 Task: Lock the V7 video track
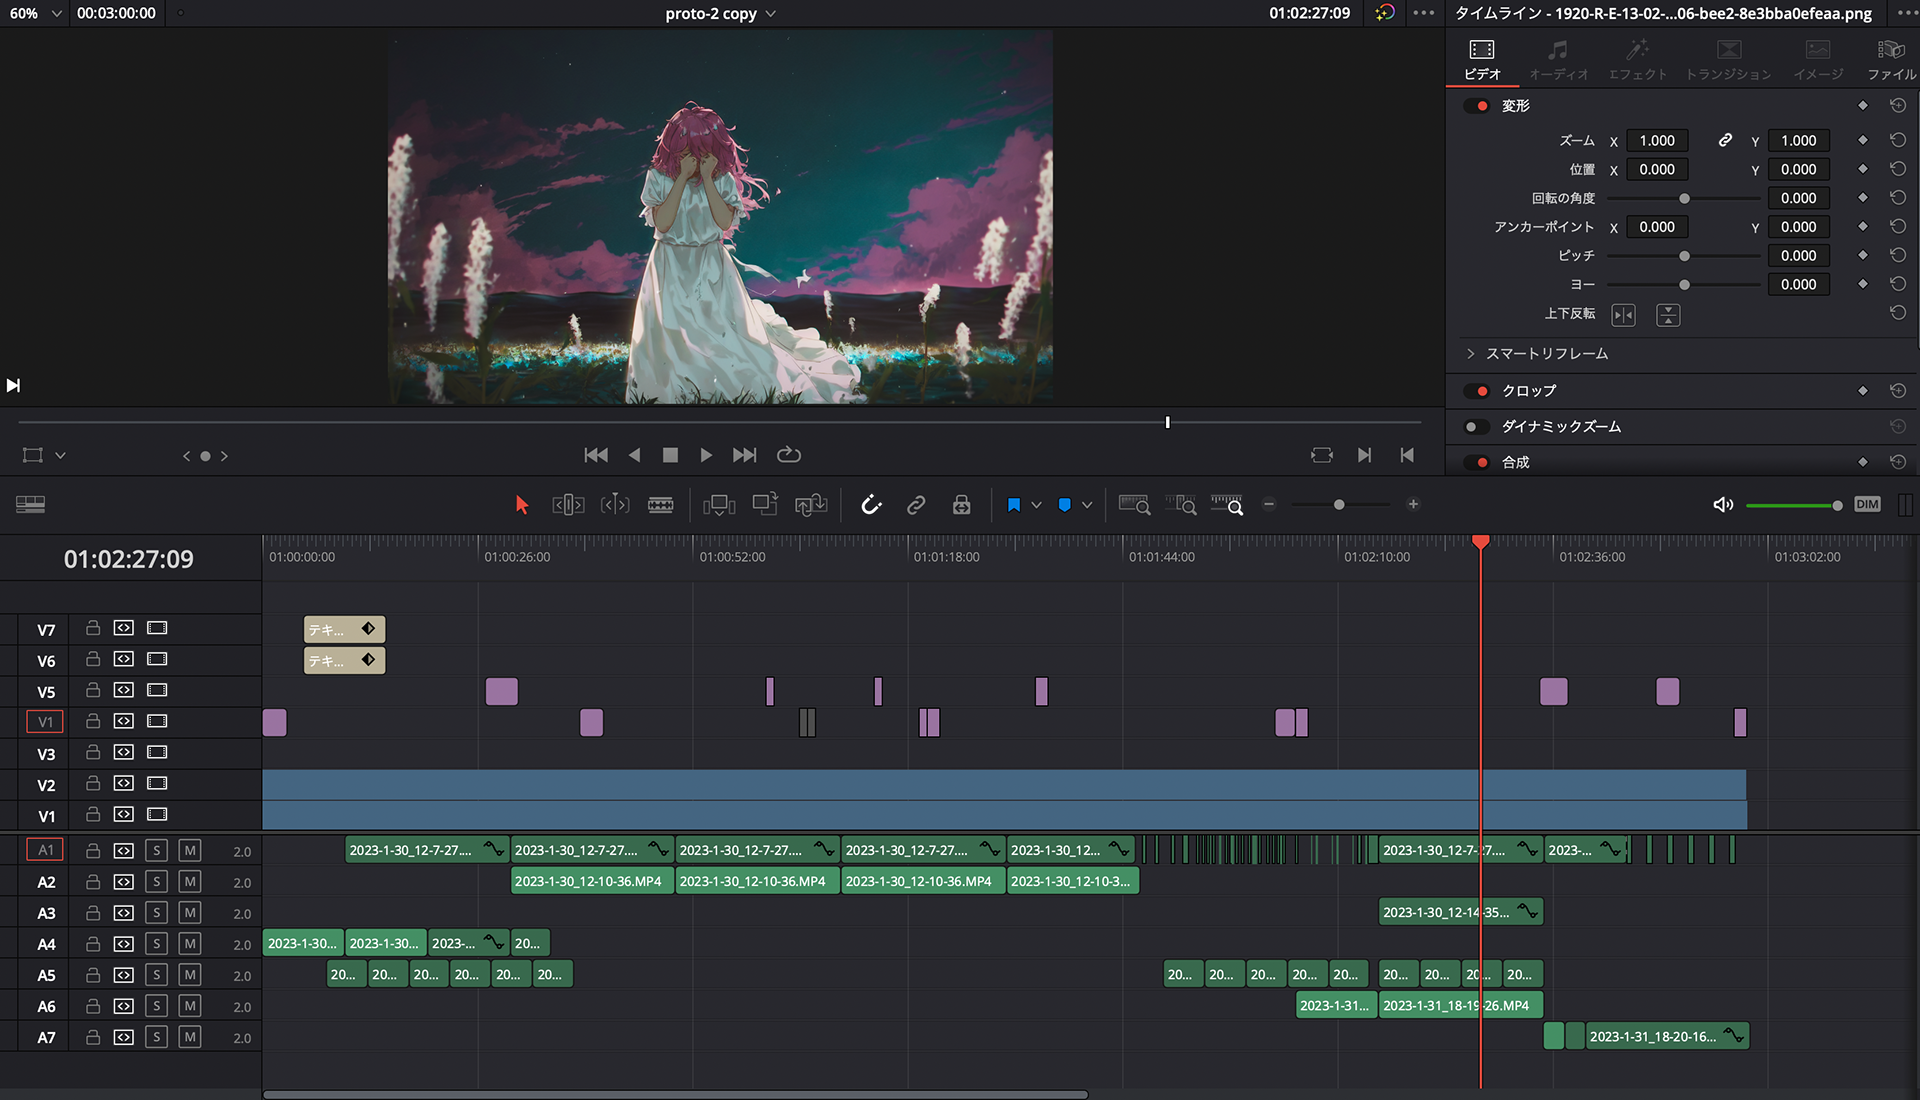pyautogui.click(x=93, y=628)
